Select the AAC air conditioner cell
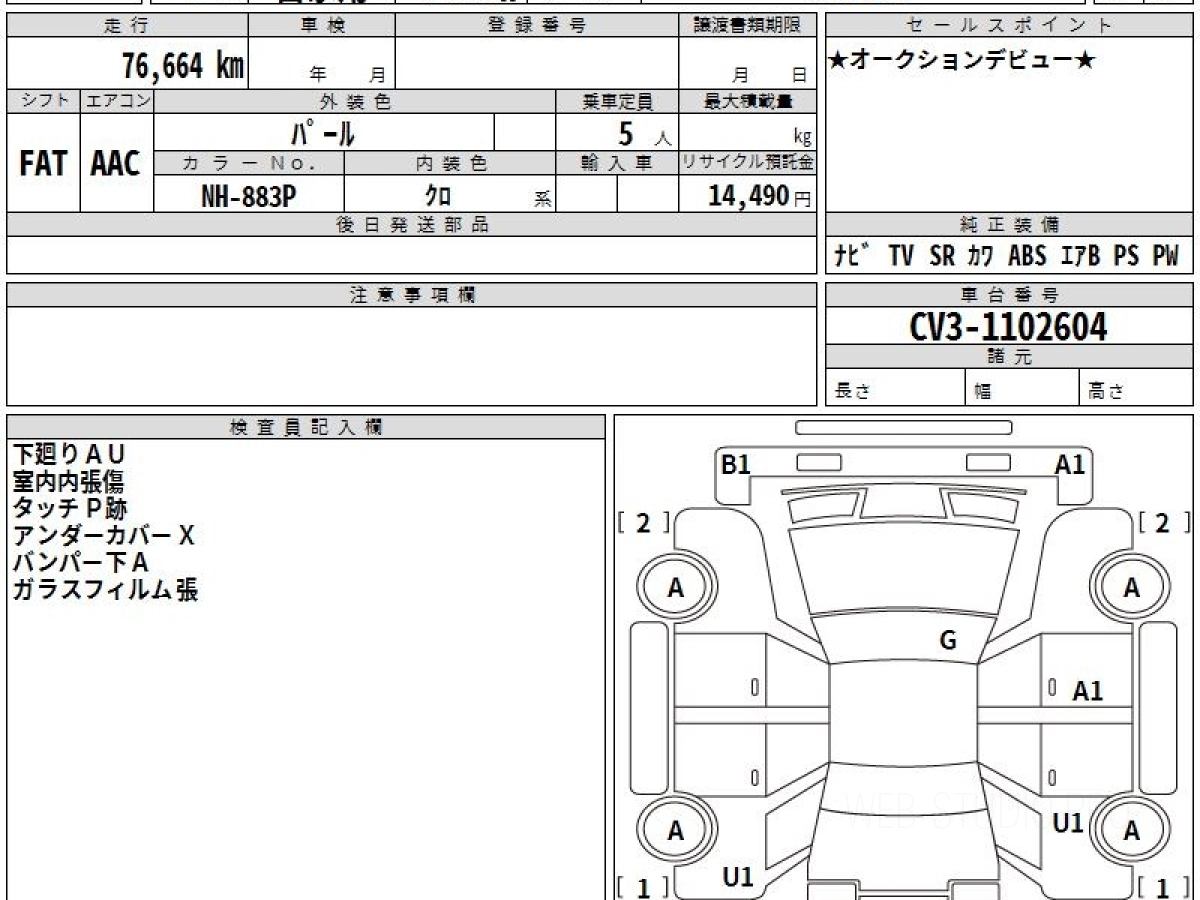 [116, 164]
